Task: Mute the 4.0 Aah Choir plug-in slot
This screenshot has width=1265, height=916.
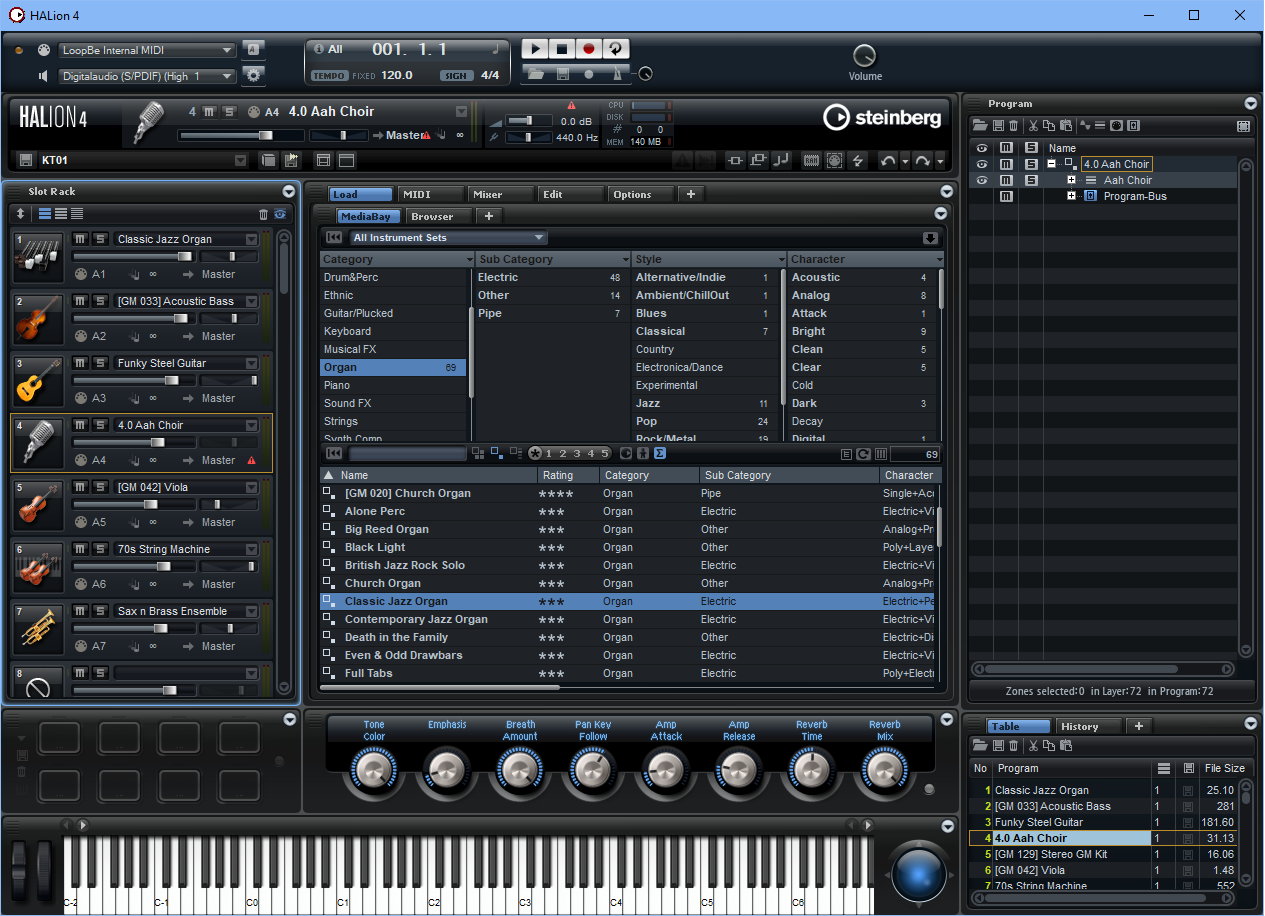Action: point(210,112)
